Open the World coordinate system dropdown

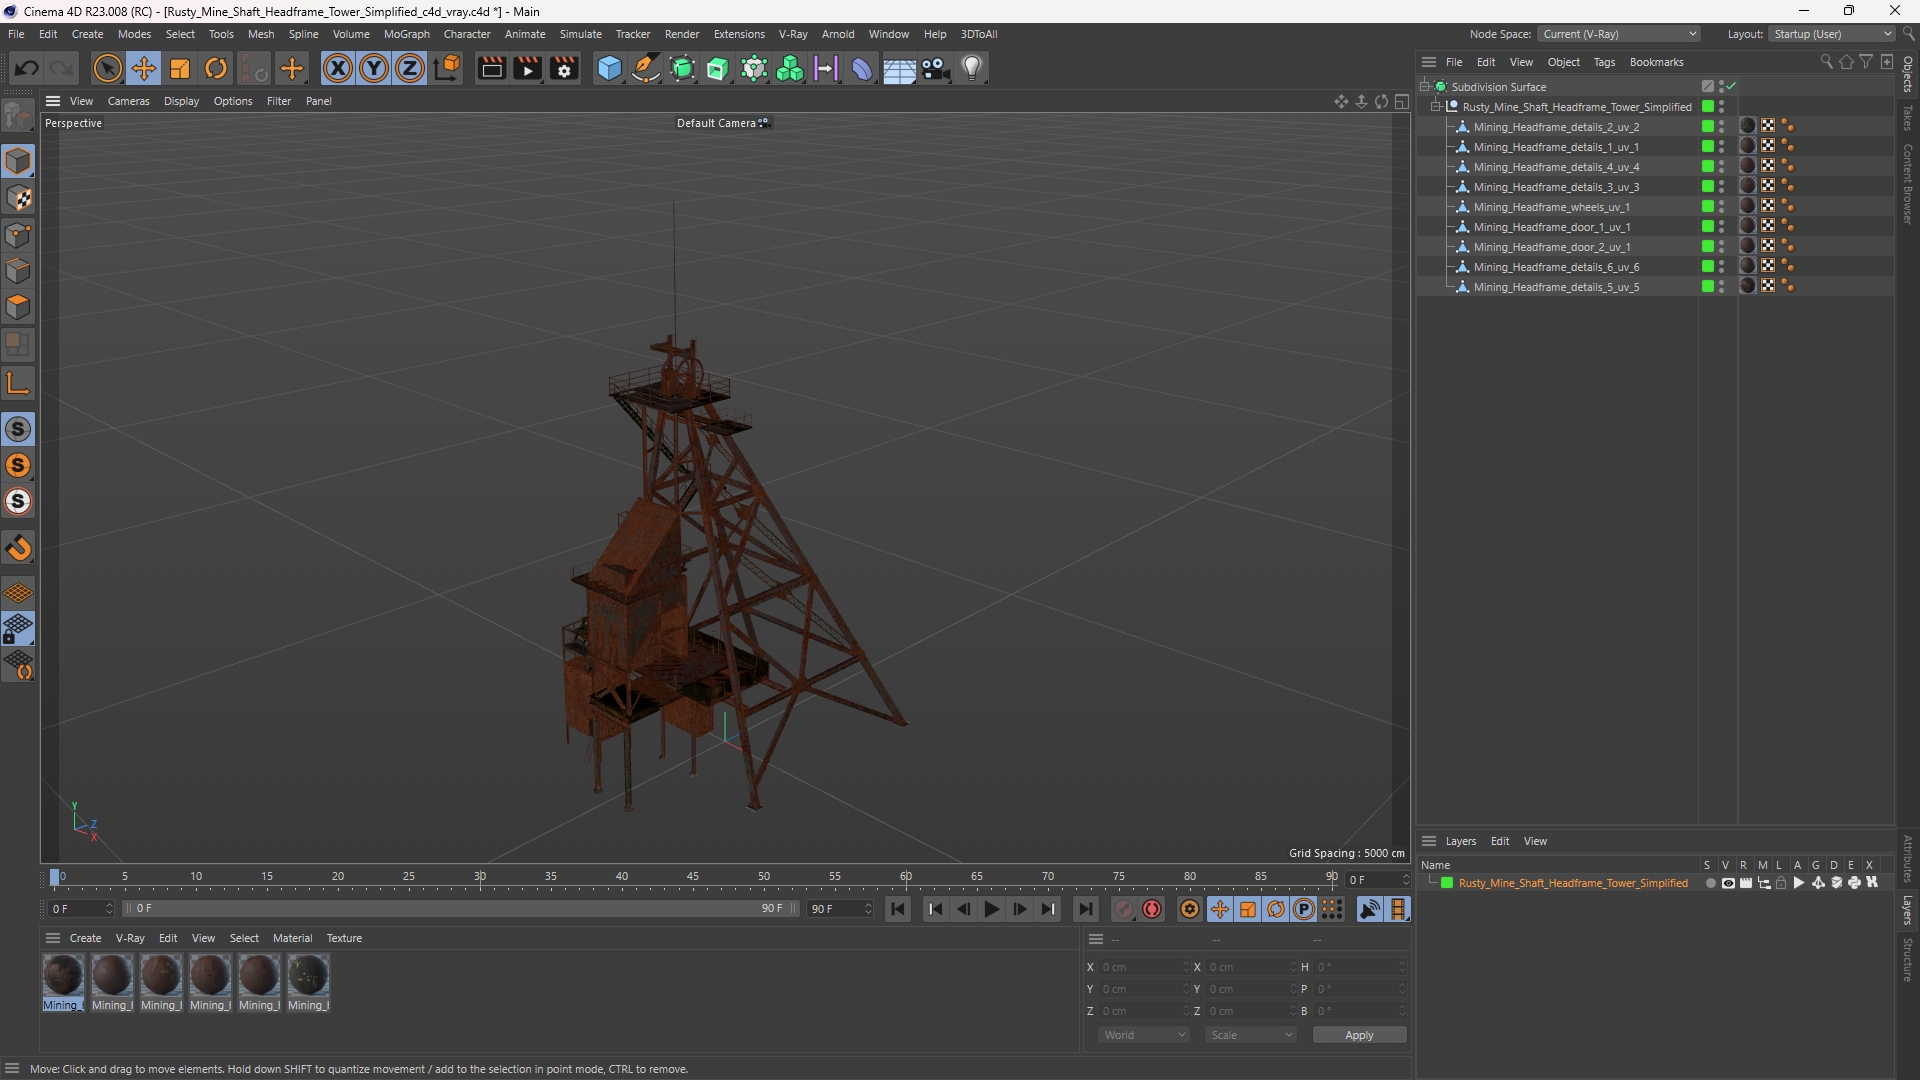click(x=1143, y=1035)
